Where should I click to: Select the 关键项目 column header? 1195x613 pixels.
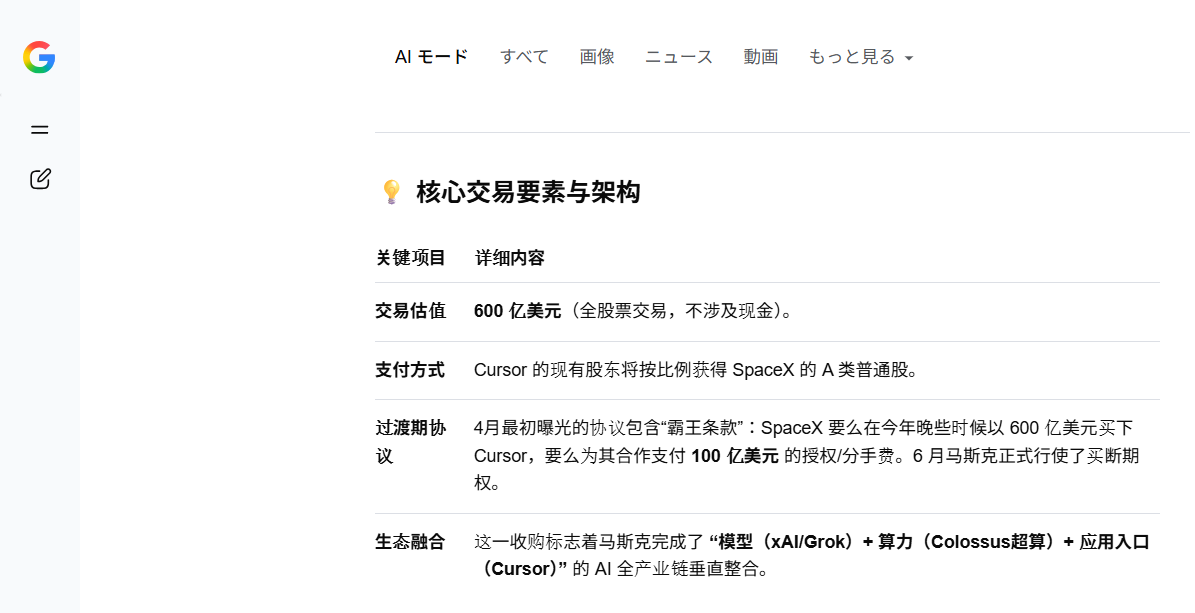(x=410, y=258)
